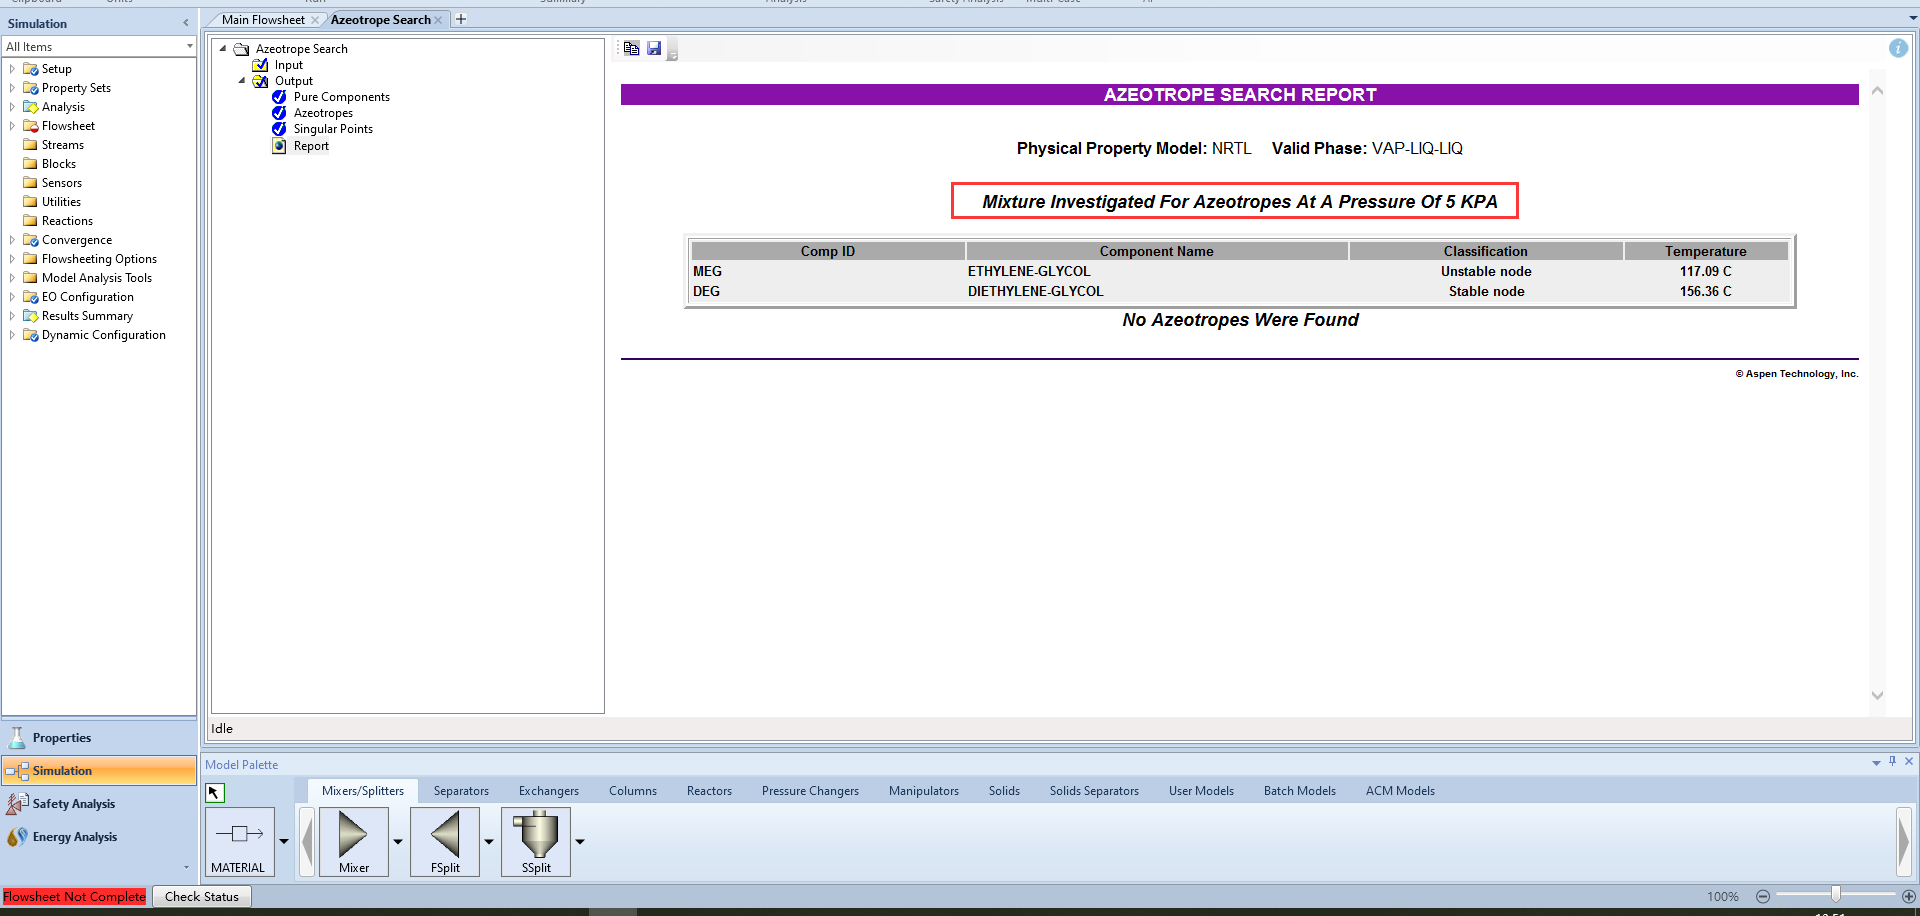Open the All Items dropdown
The width and height of the screenshot is (1920, 916).
189,47
